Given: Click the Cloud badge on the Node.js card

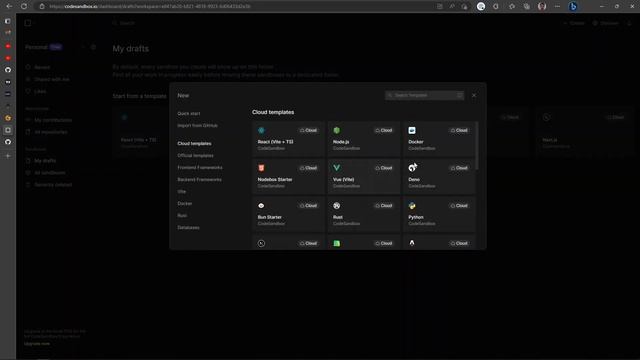Looking at the screenshot, I should point(384,130).
